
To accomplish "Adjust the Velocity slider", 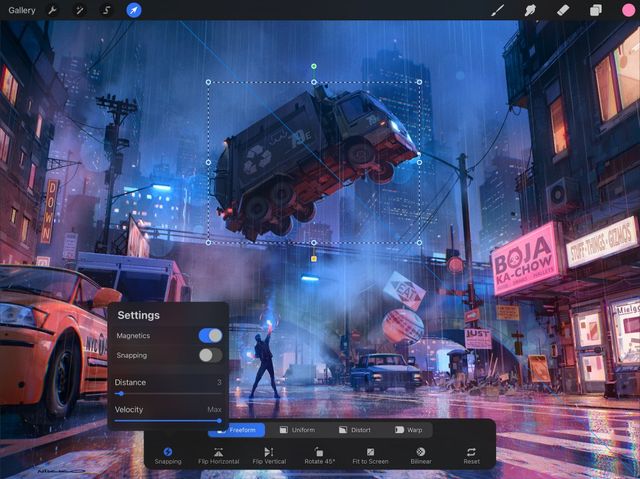I will (x=168, y=421).
